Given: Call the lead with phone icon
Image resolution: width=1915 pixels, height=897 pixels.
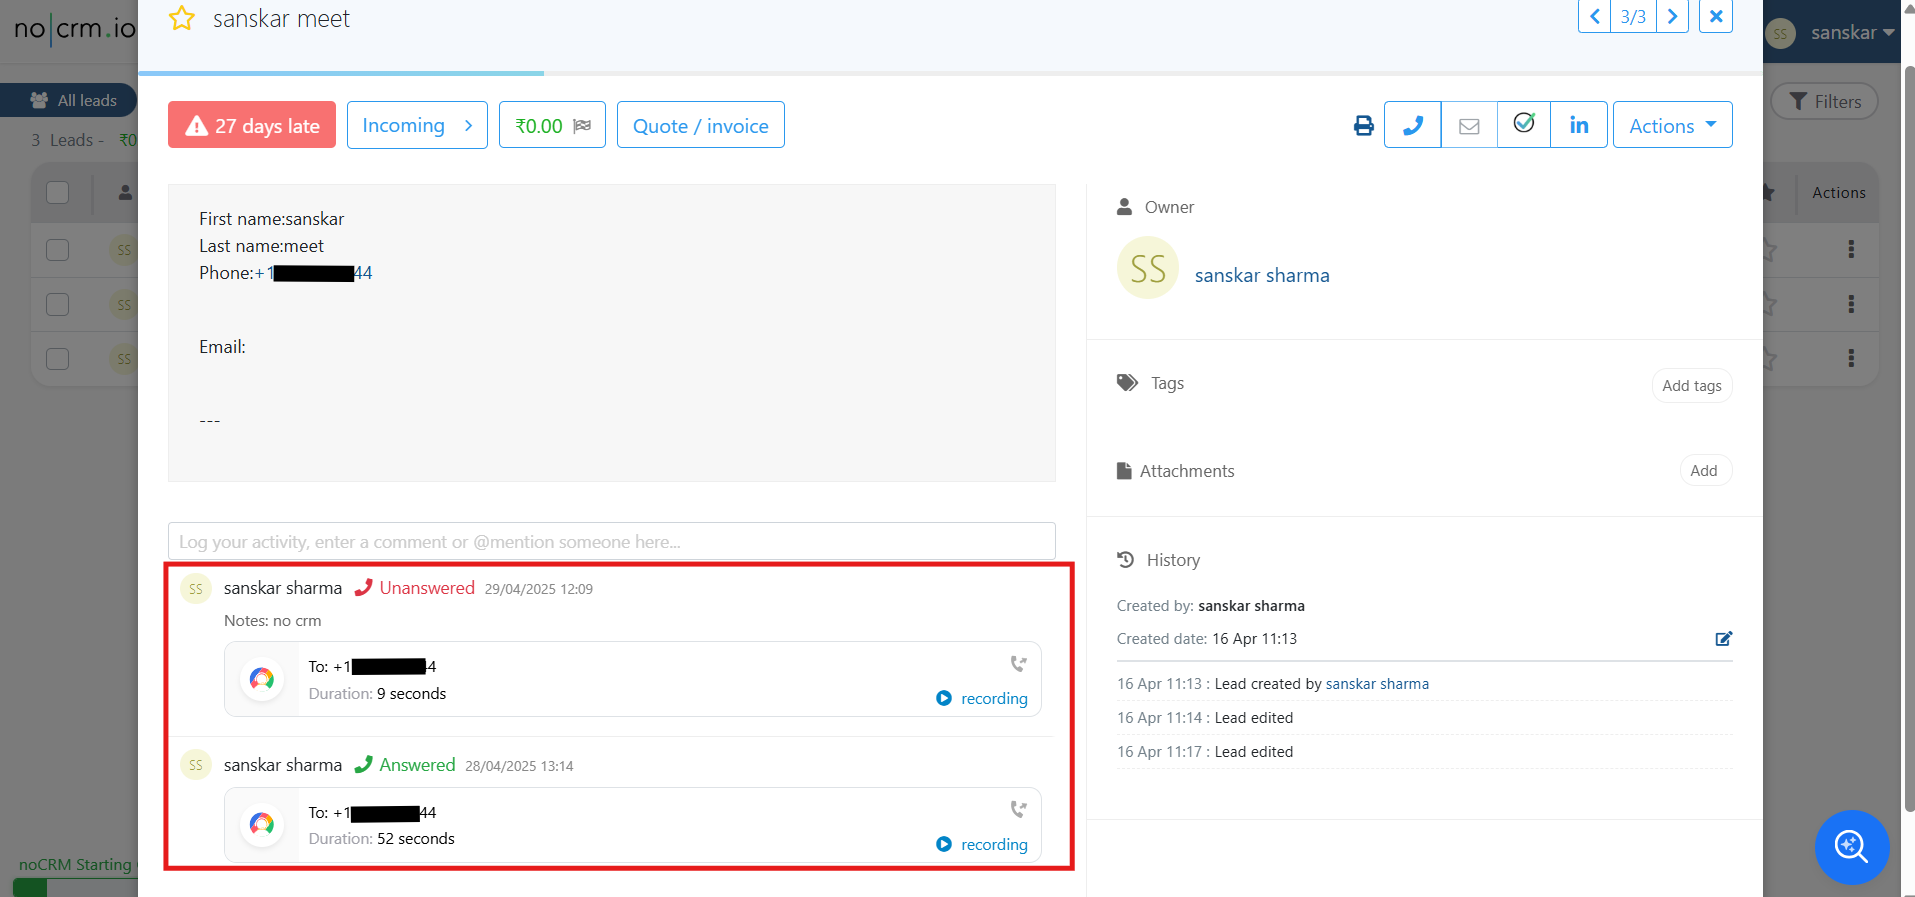Looking at the screenshot, I should tap(1412, 125).
